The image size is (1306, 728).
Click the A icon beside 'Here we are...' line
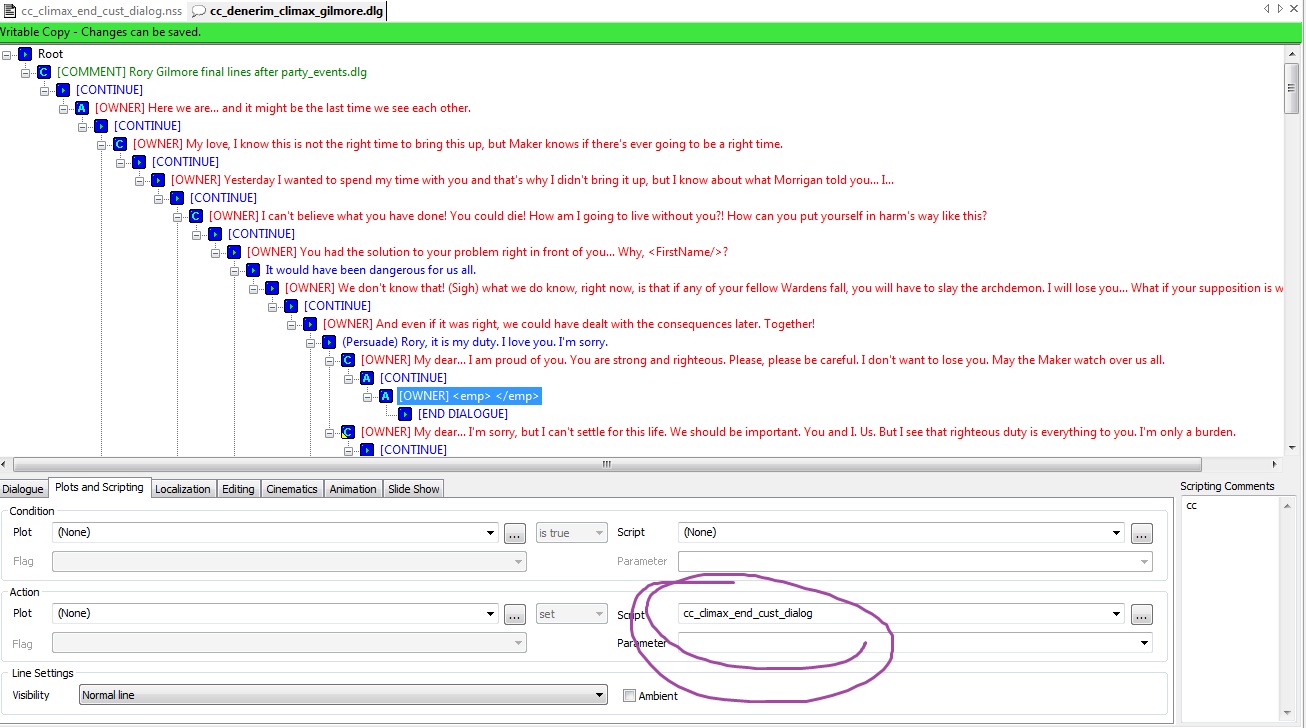[x=82, y=108]
